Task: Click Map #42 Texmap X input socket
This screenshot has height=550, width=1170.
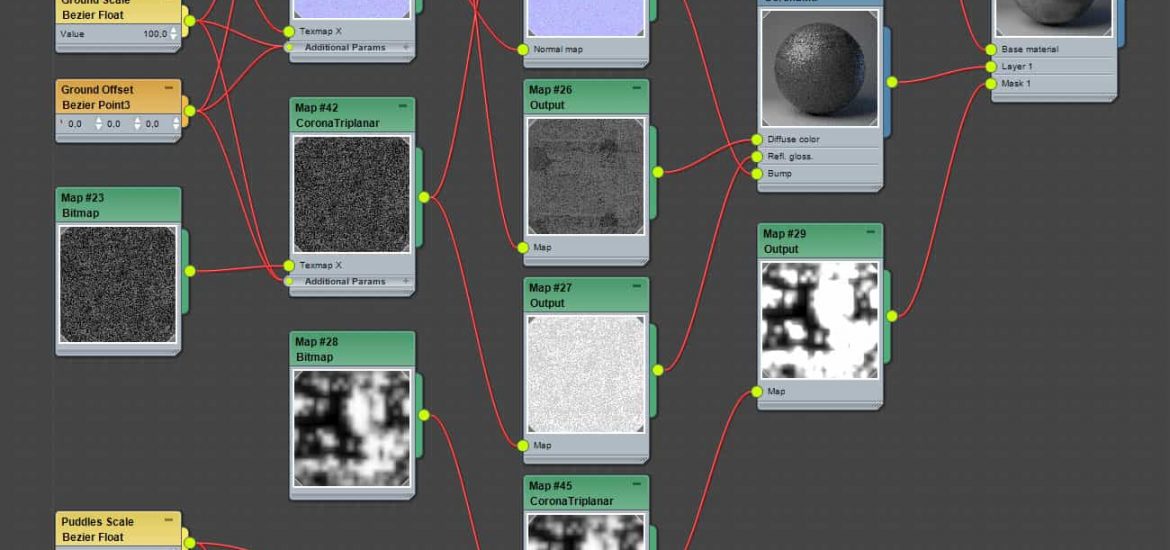Action: click(289, 265)
